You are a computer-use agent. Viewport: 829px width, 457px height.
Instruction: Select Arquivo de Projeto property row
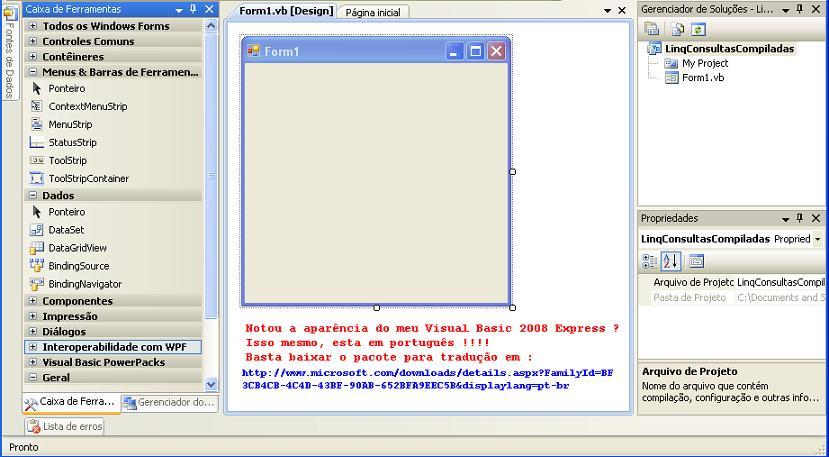[732, 282]
